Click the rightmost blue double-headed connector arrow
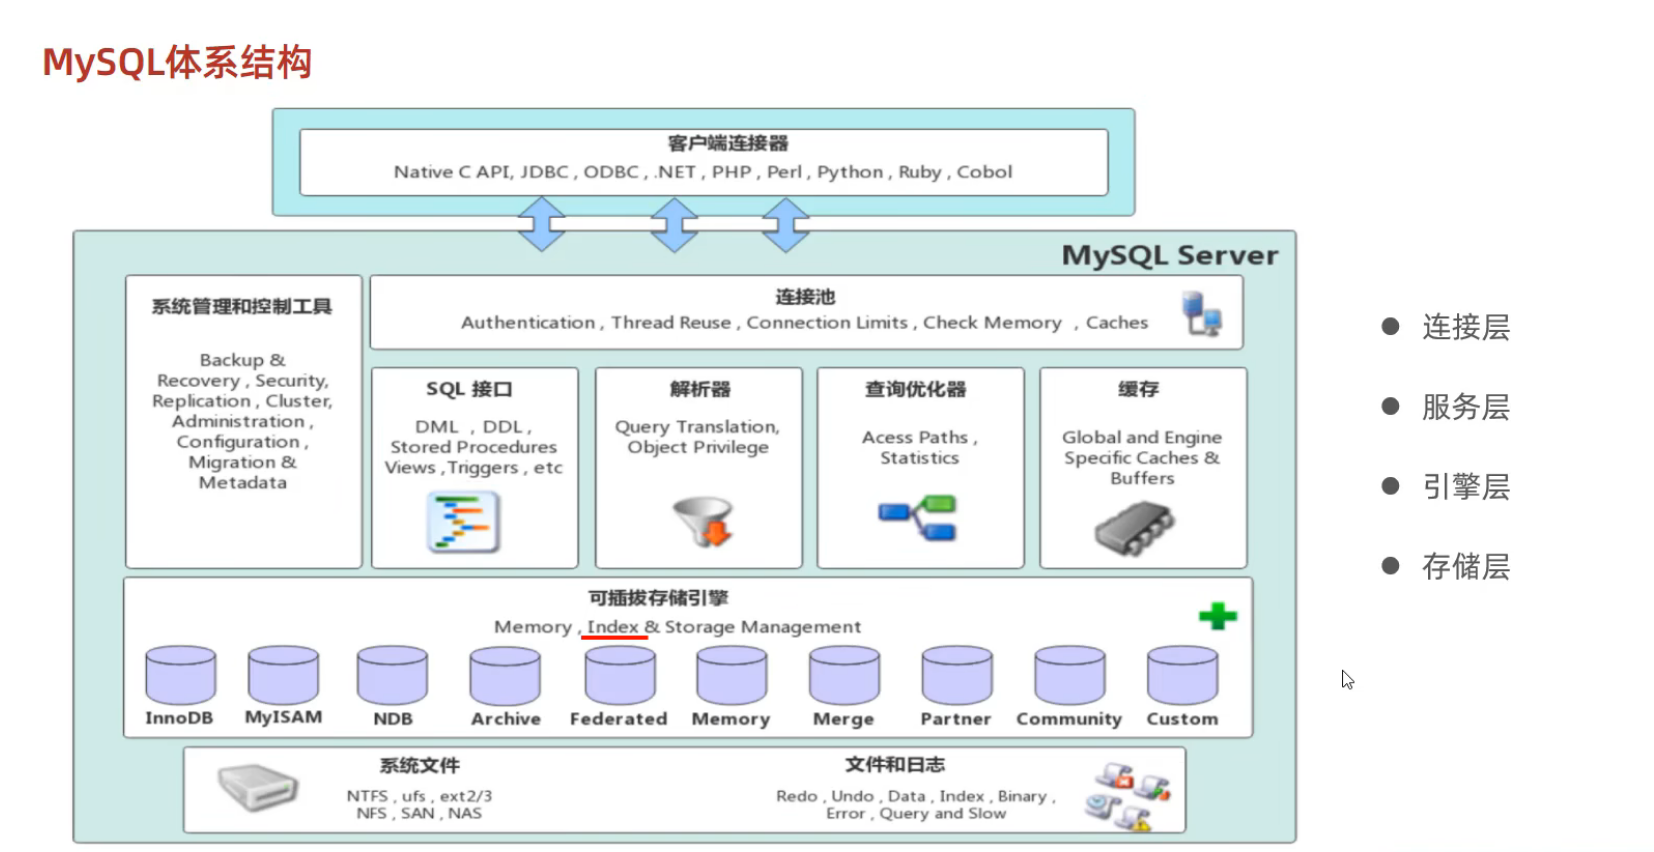 (x=786, y=224)
